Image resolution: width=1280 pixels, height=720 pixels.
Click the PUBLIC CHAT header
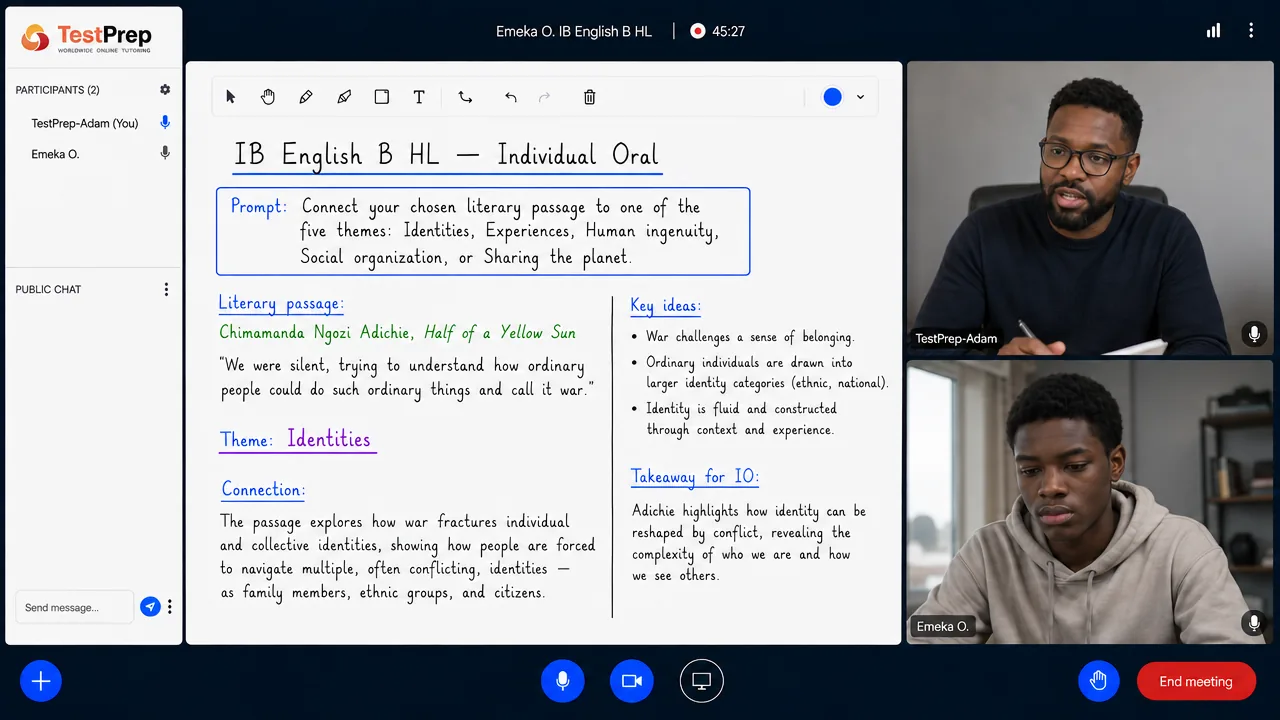point(48,289)
